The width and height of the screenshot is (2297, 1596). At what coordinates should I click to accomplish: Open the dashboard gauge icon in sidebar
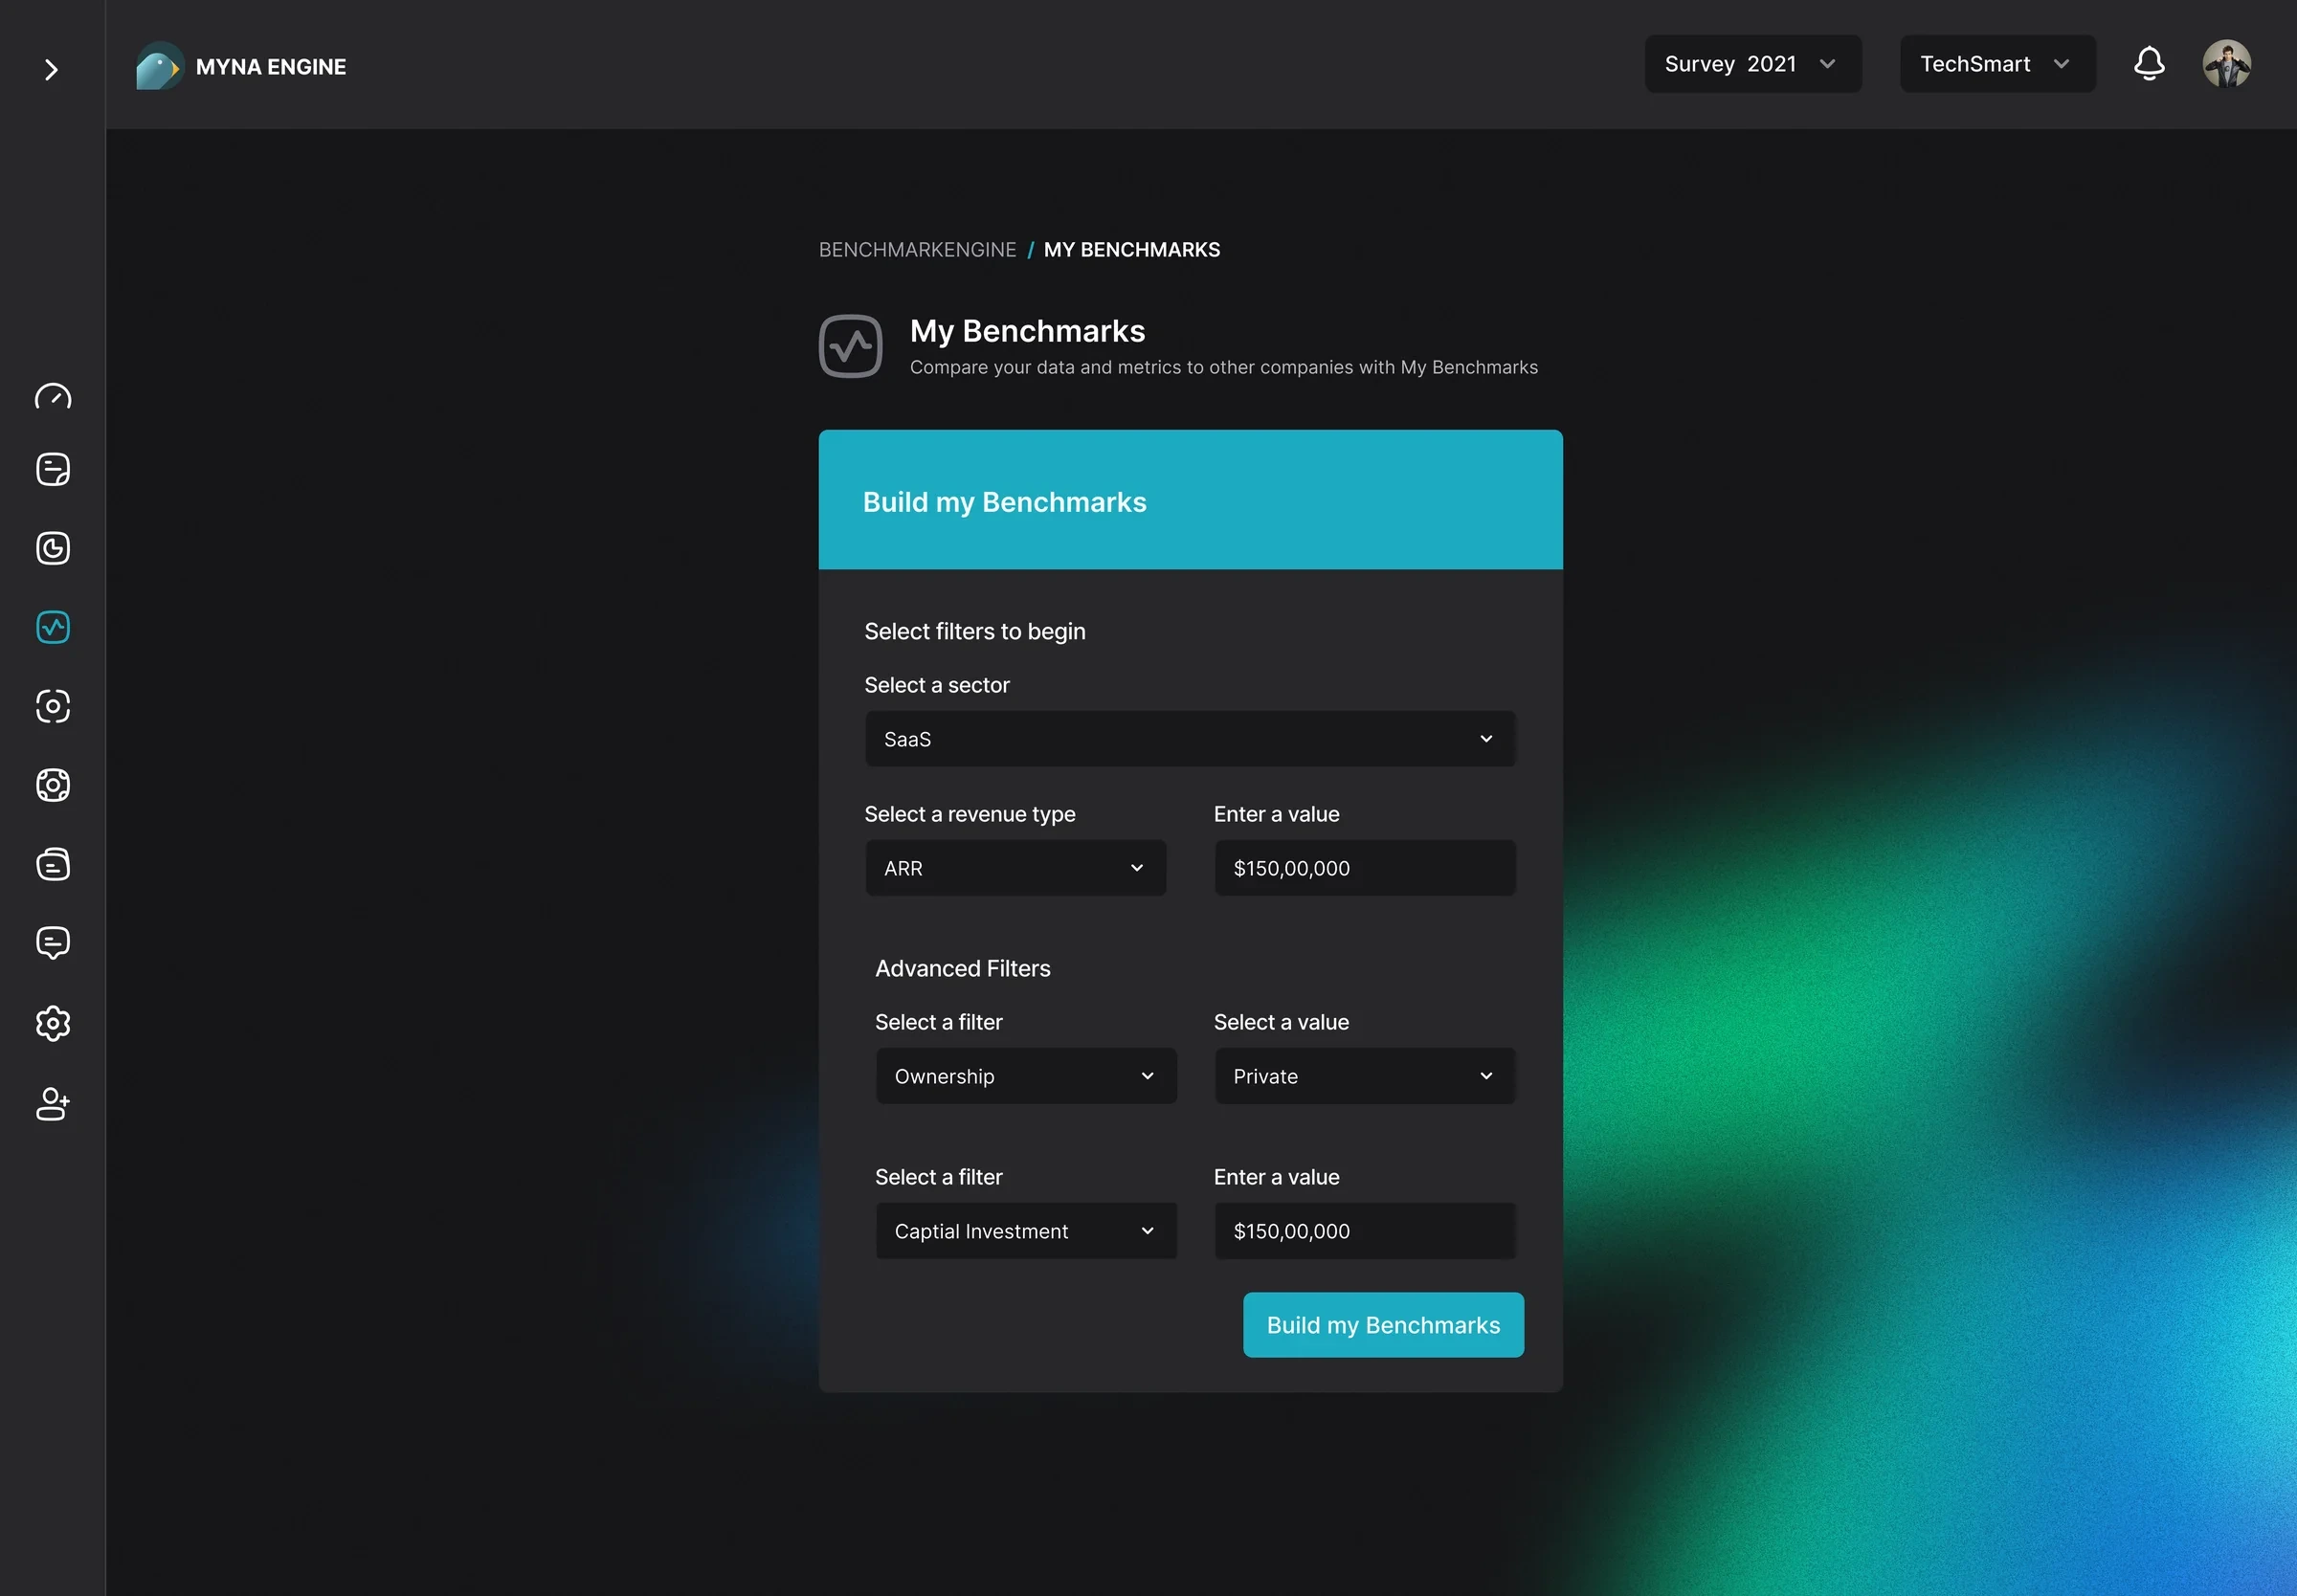point(53,397)
